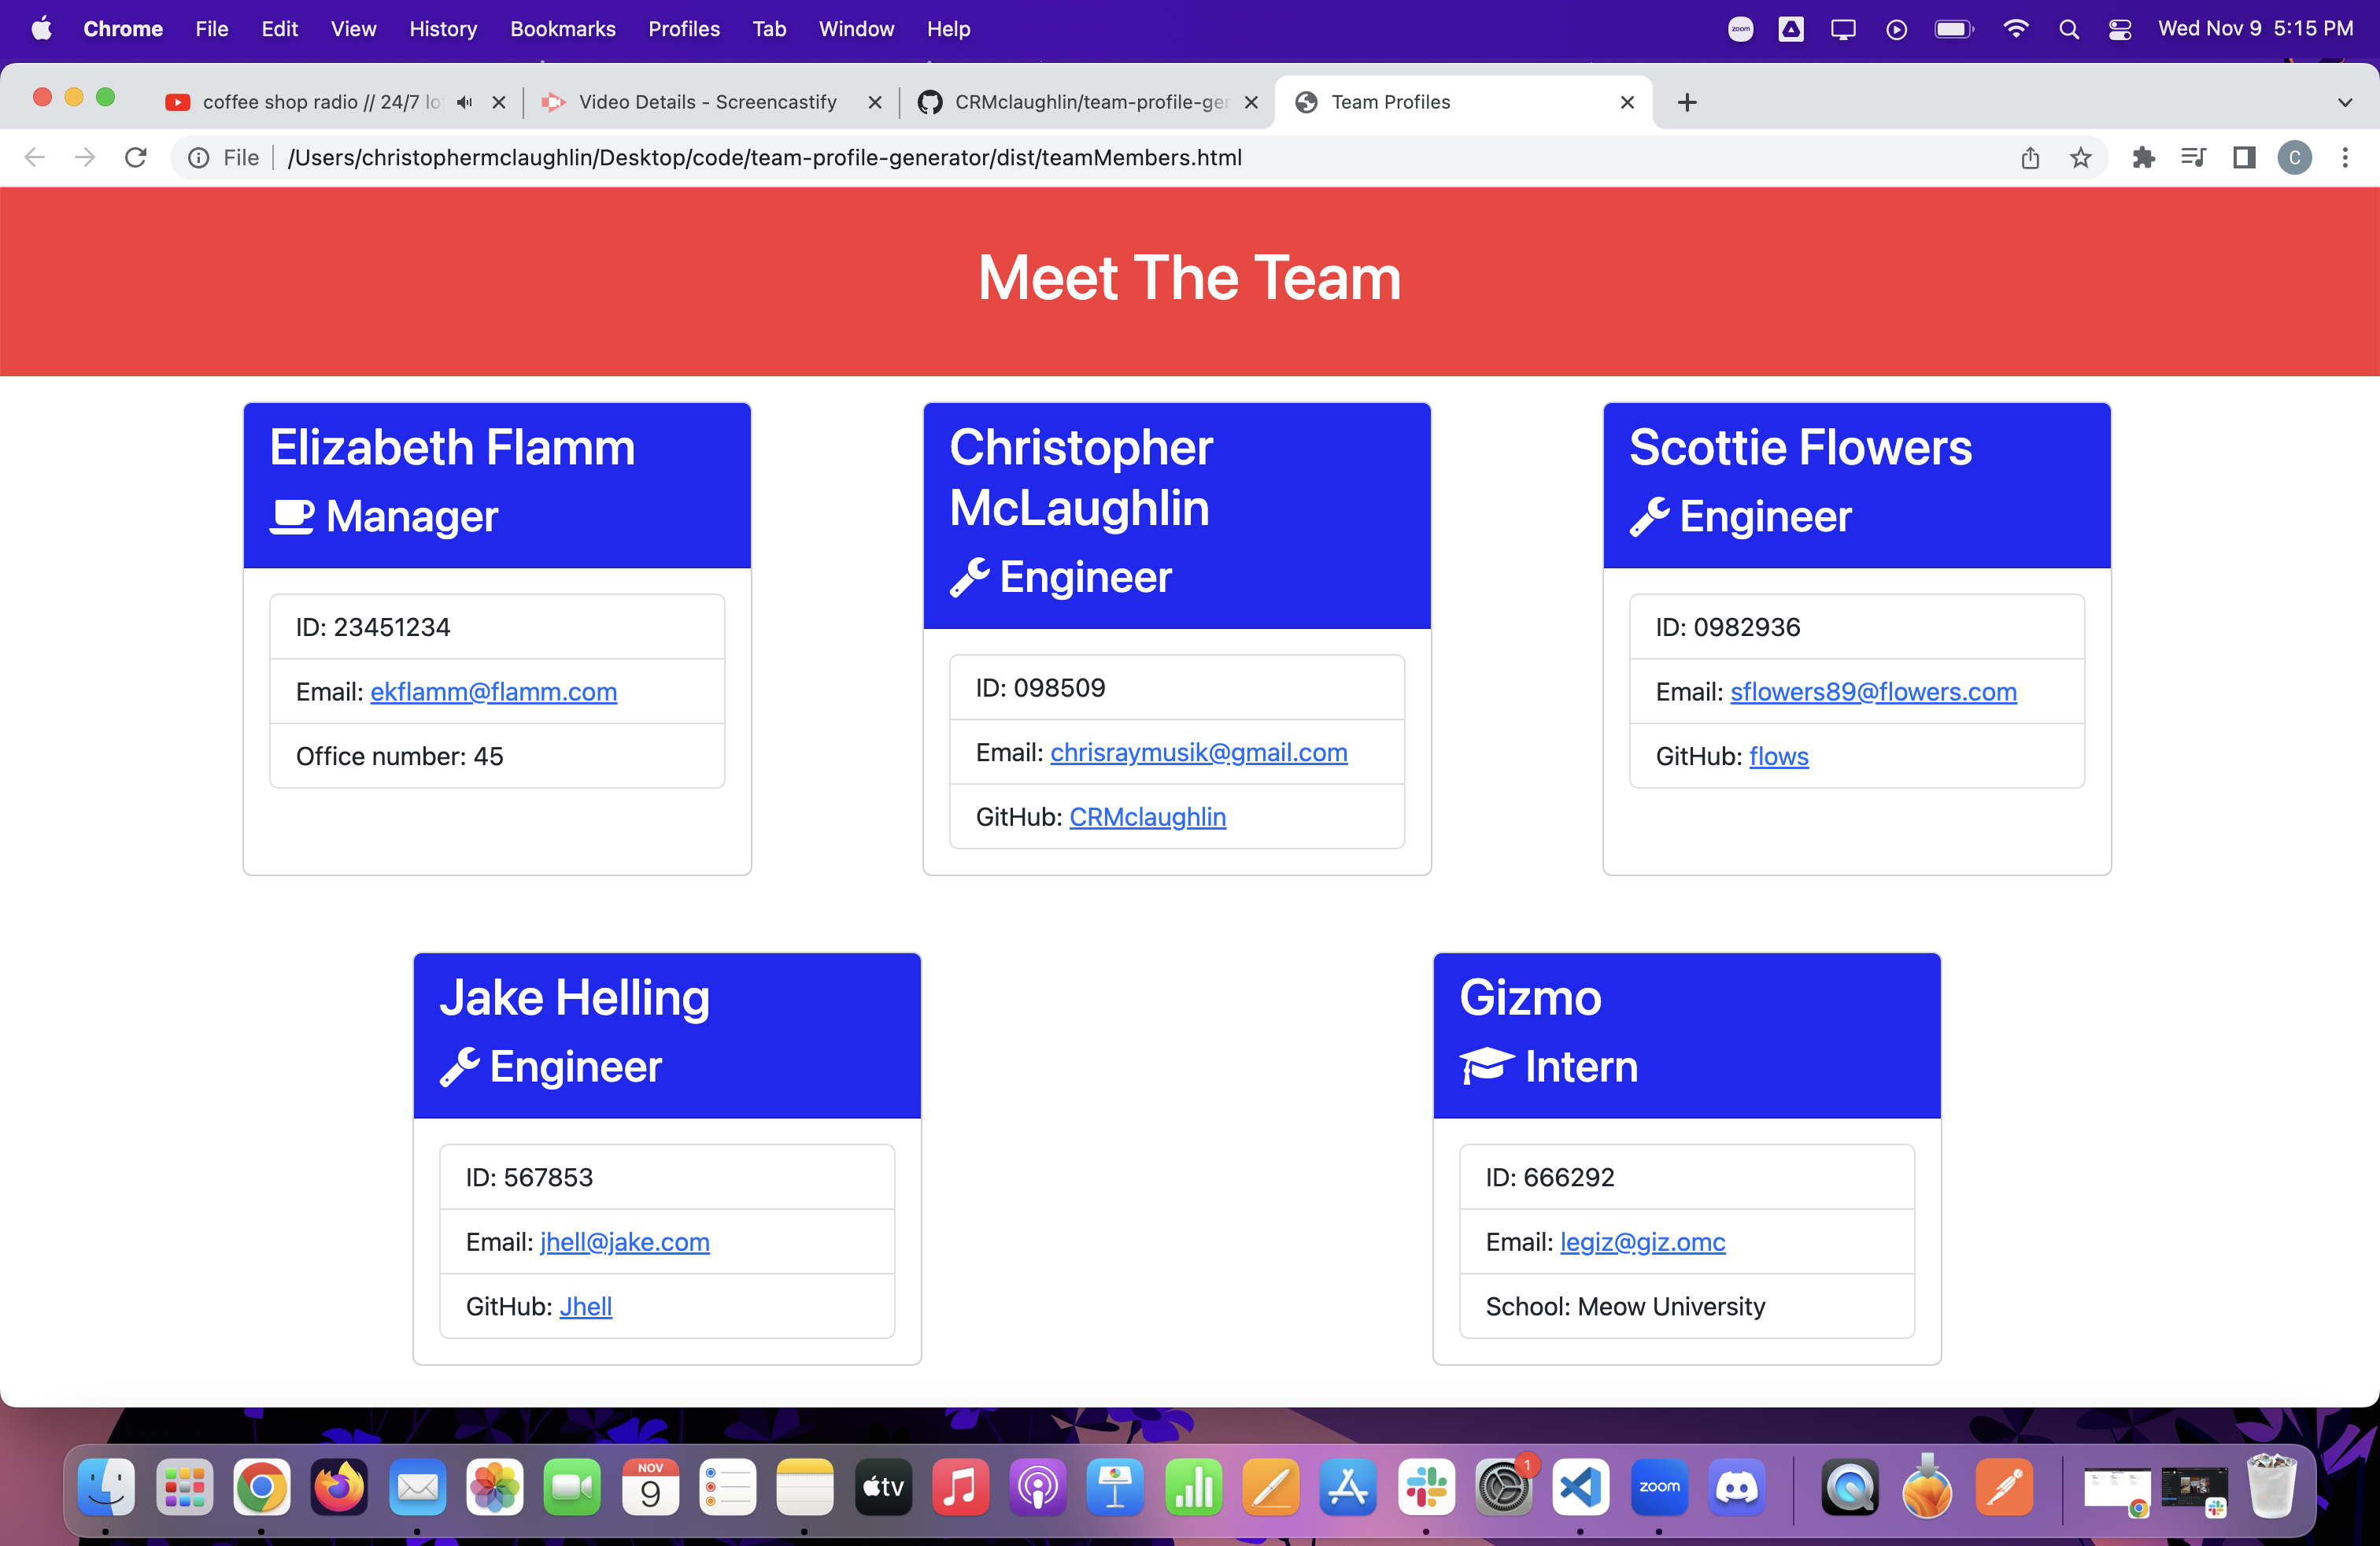Viewport: 2380px width, 1546px height.
Task: Open the GitHub icon on the CRMclaughlin tab
Action: click(929, 101)
